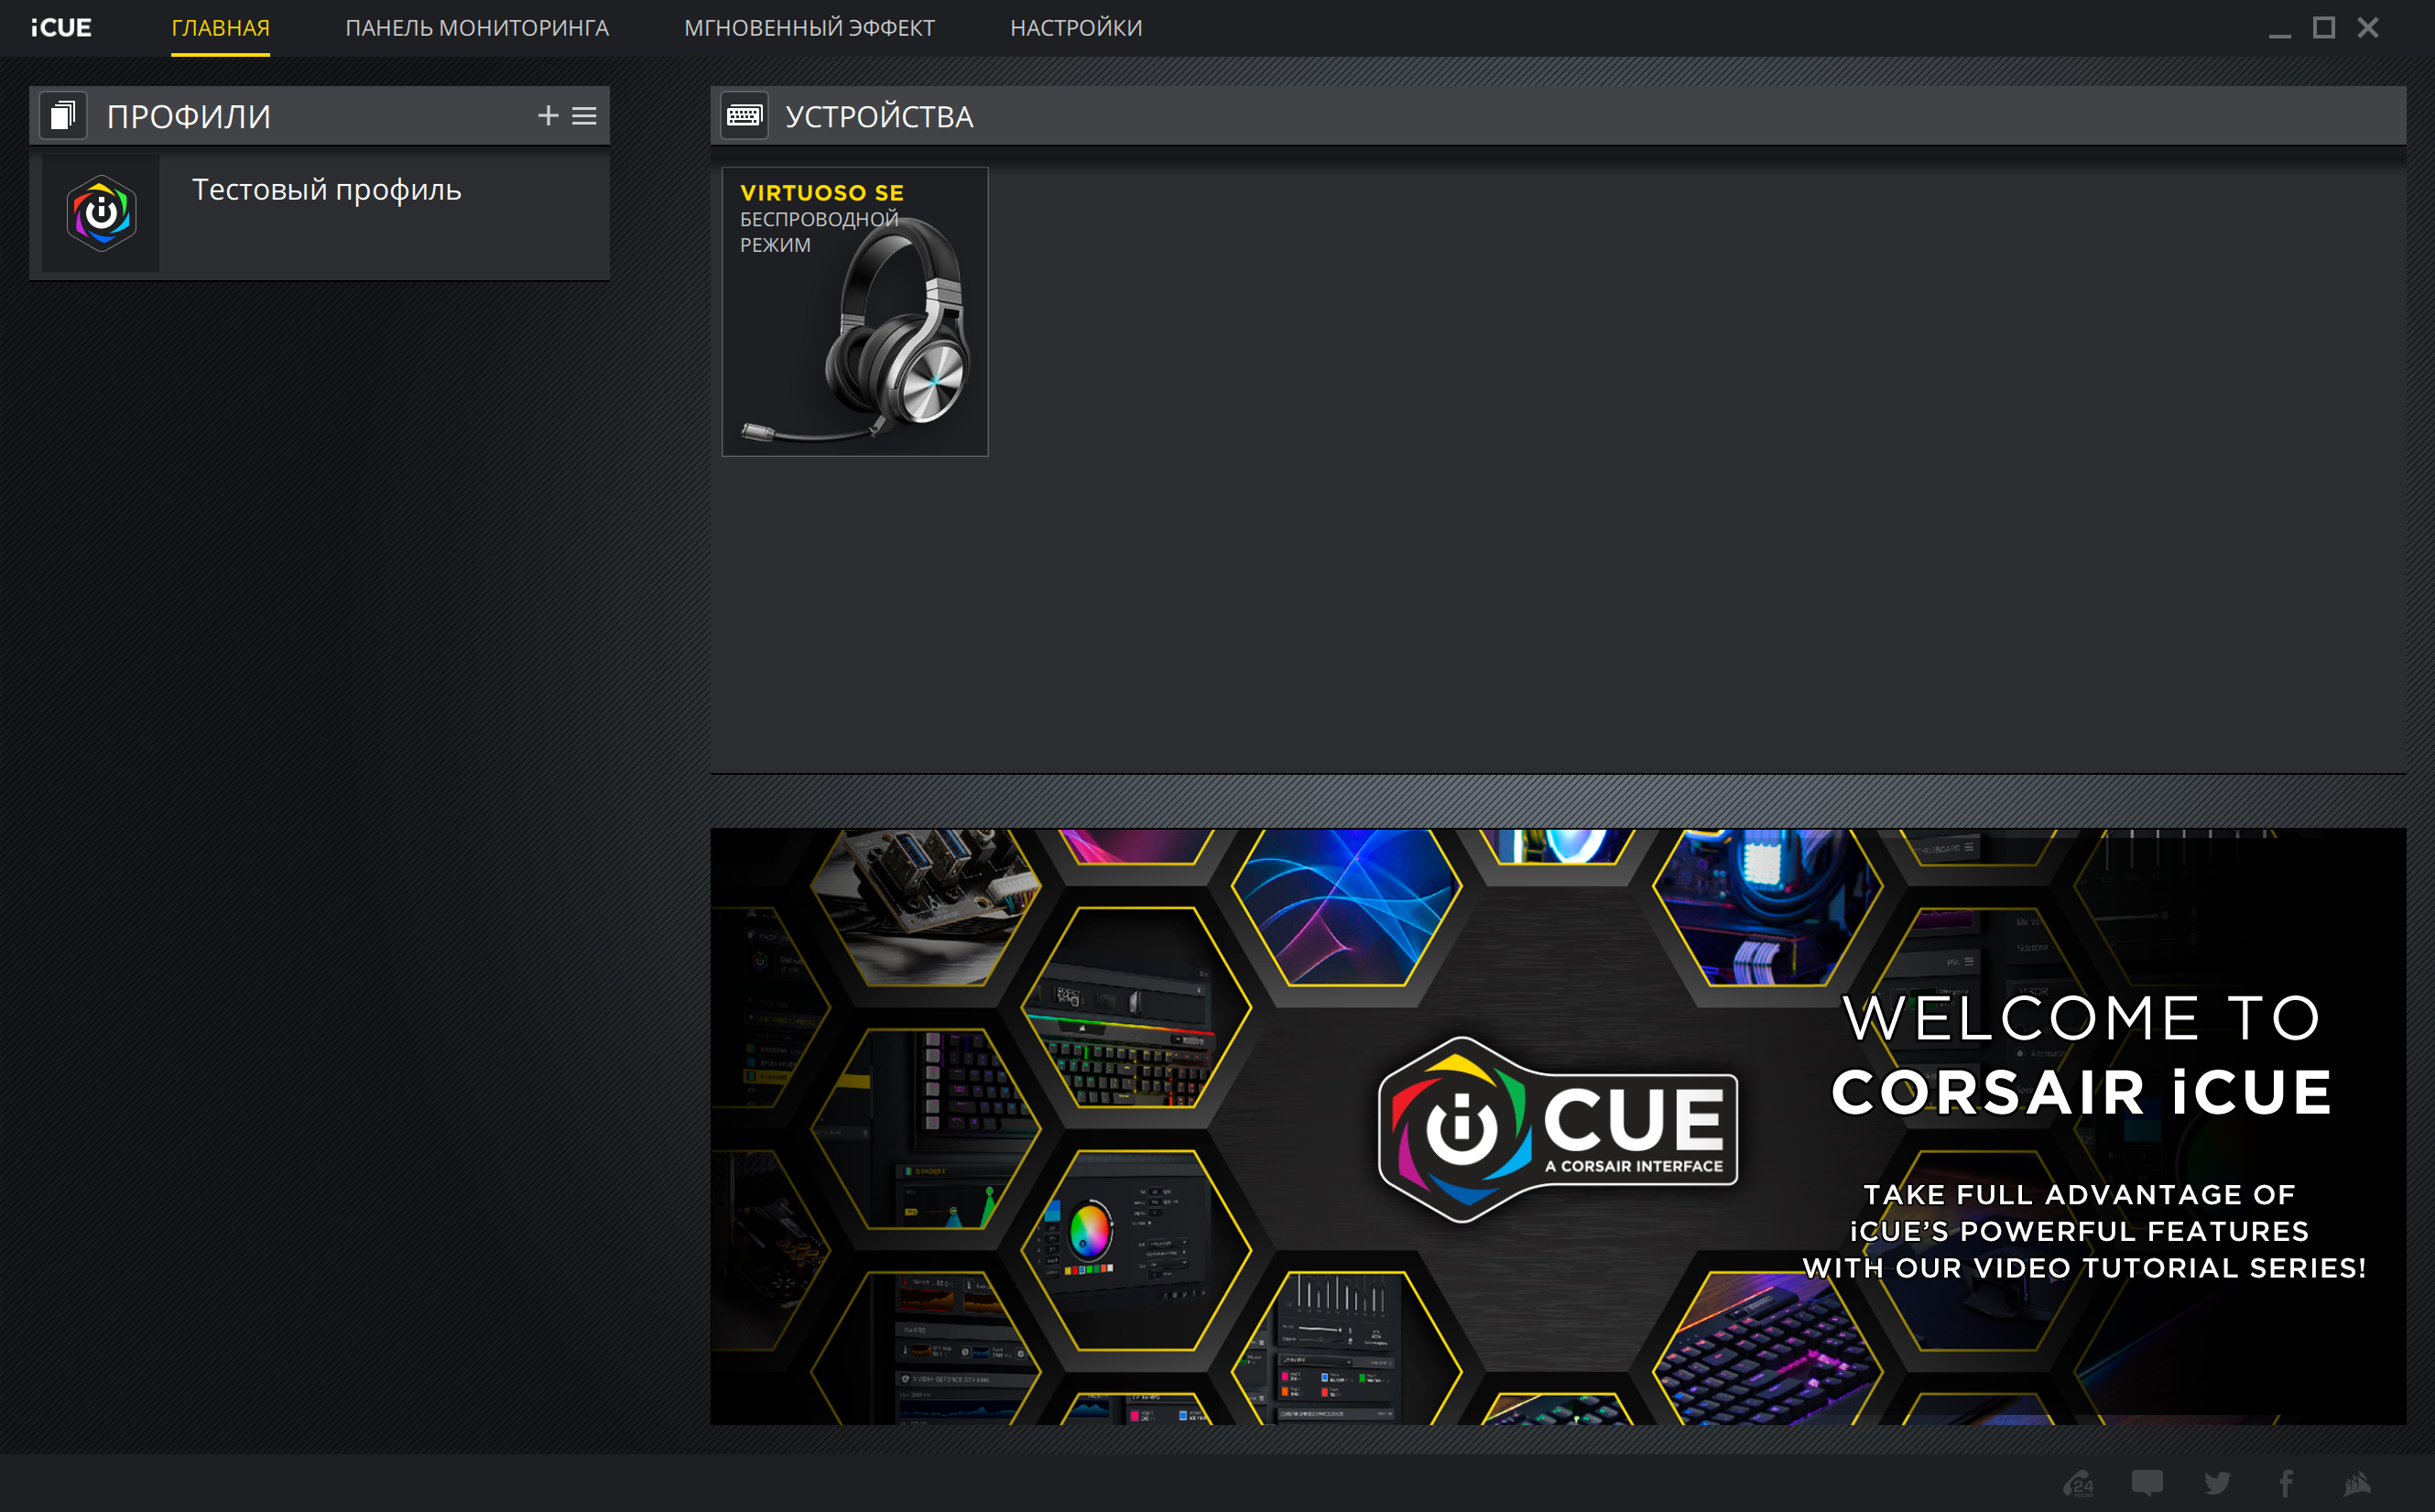Switch to ПАНЕЛЬ МОНИТОРИНГА tab

[x=477, y=28]
